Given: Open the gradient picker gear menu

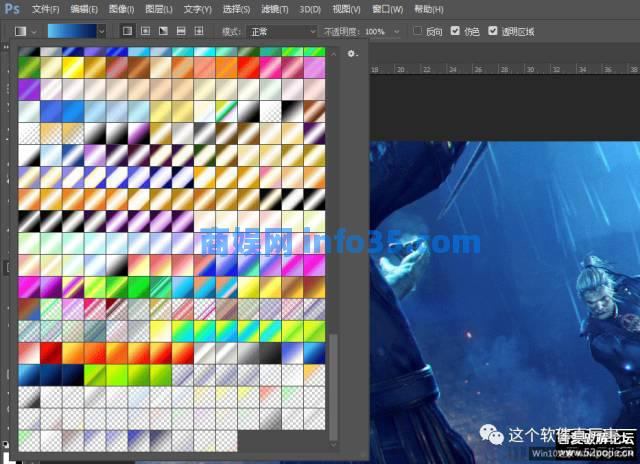Looking at the screenshot, I should coord(352,53).
